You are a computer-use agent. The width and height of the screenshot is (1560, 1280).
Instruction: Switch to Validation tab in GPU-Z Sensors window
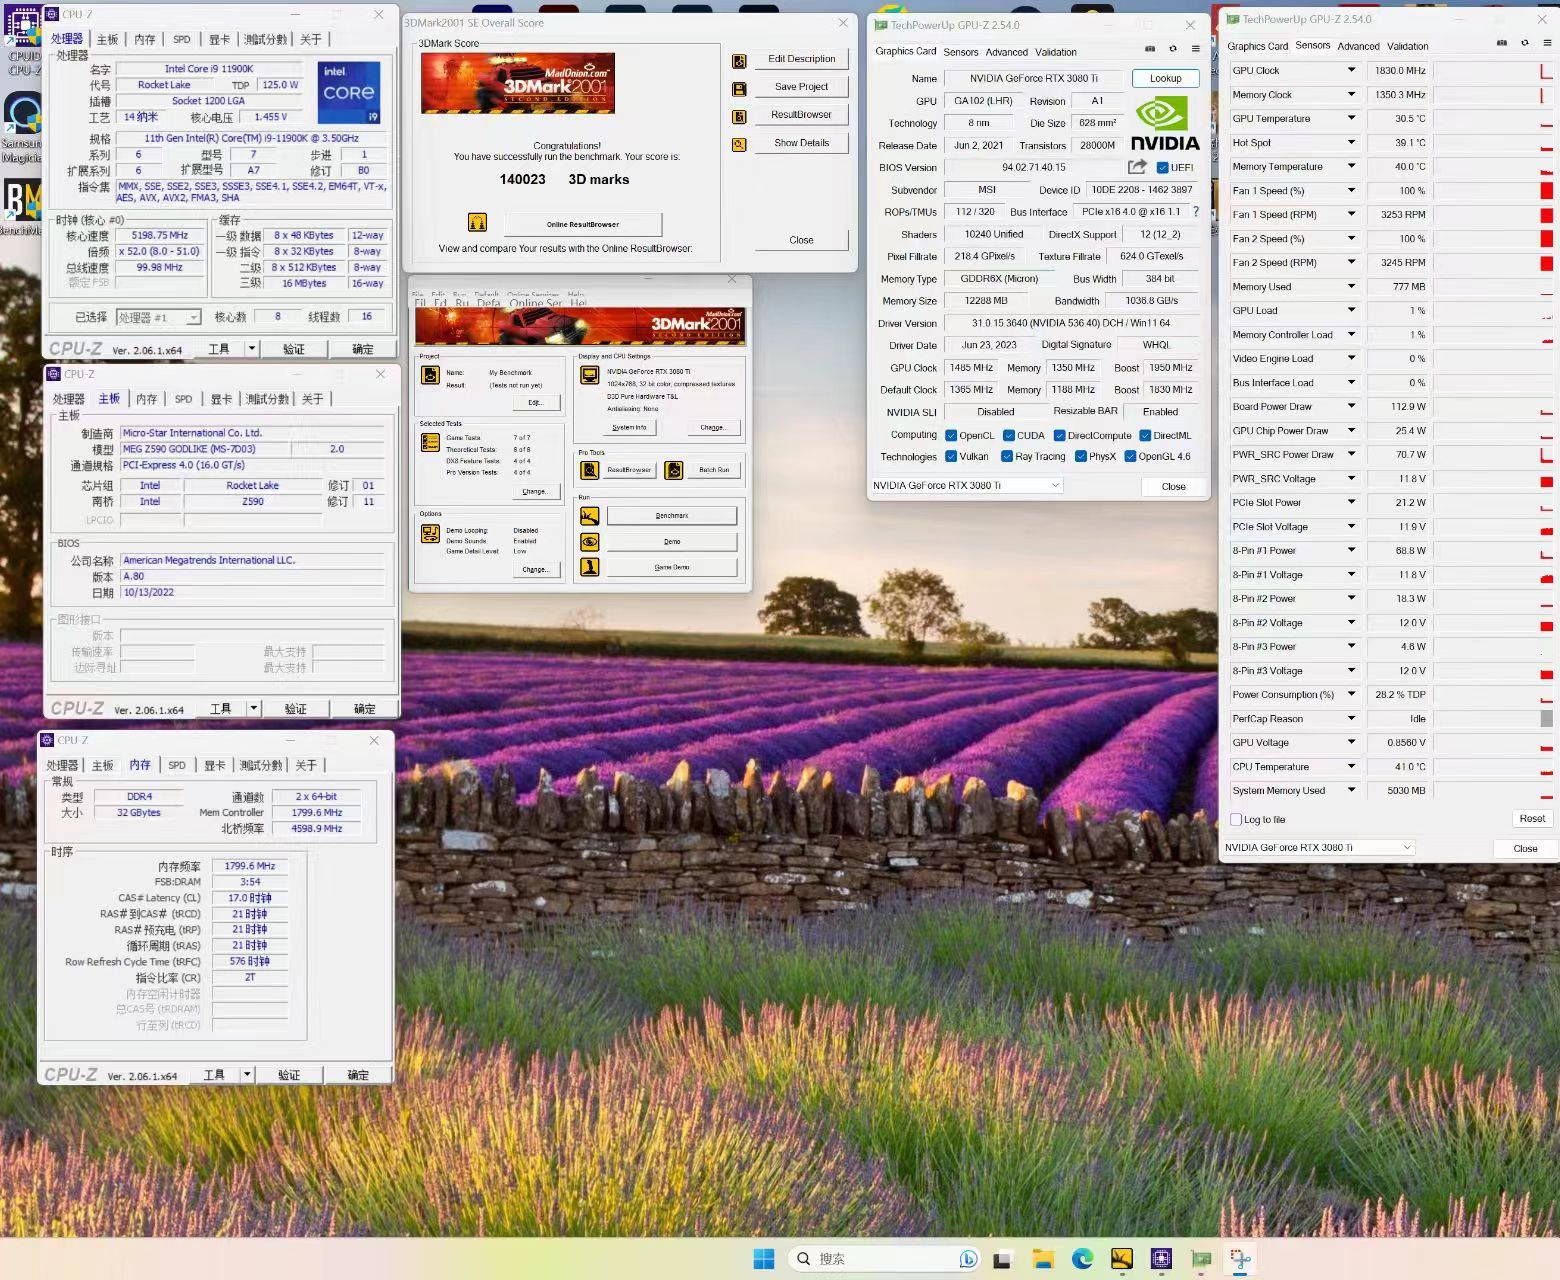click(1407, 46)
